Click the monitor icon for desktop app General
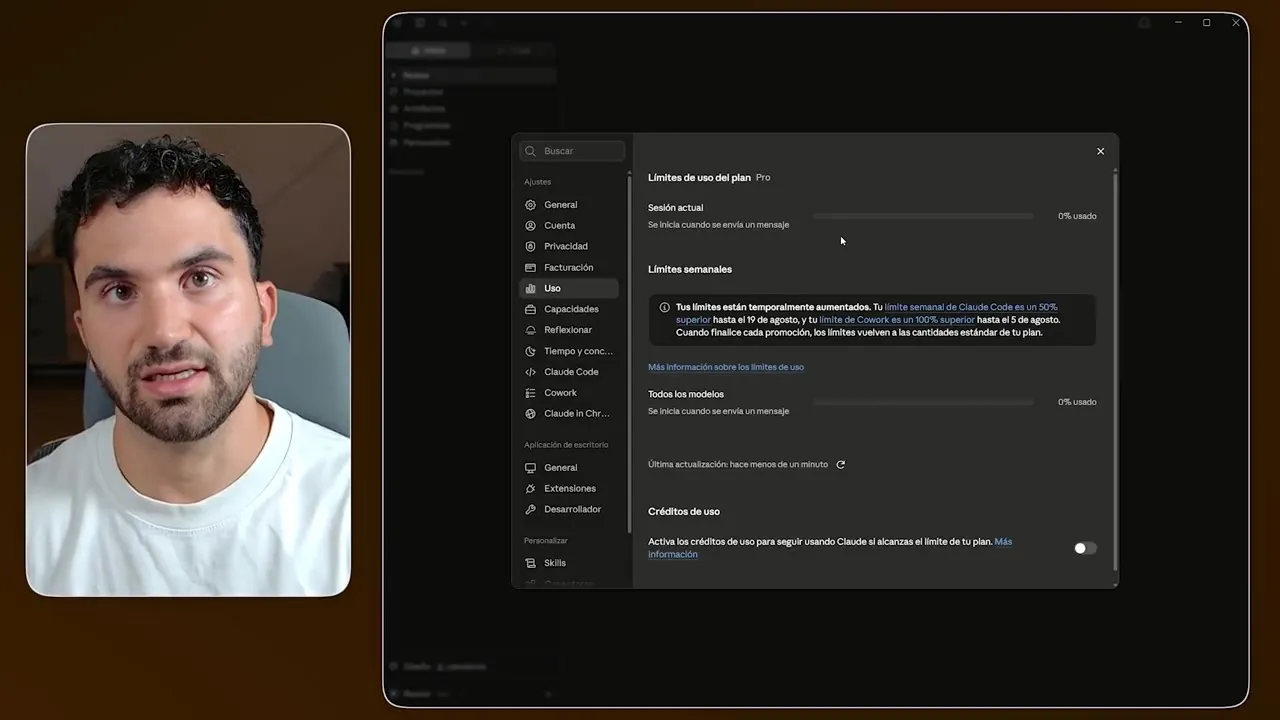The width and height of the screenshot is (1280, 720). tap(531, 468)
